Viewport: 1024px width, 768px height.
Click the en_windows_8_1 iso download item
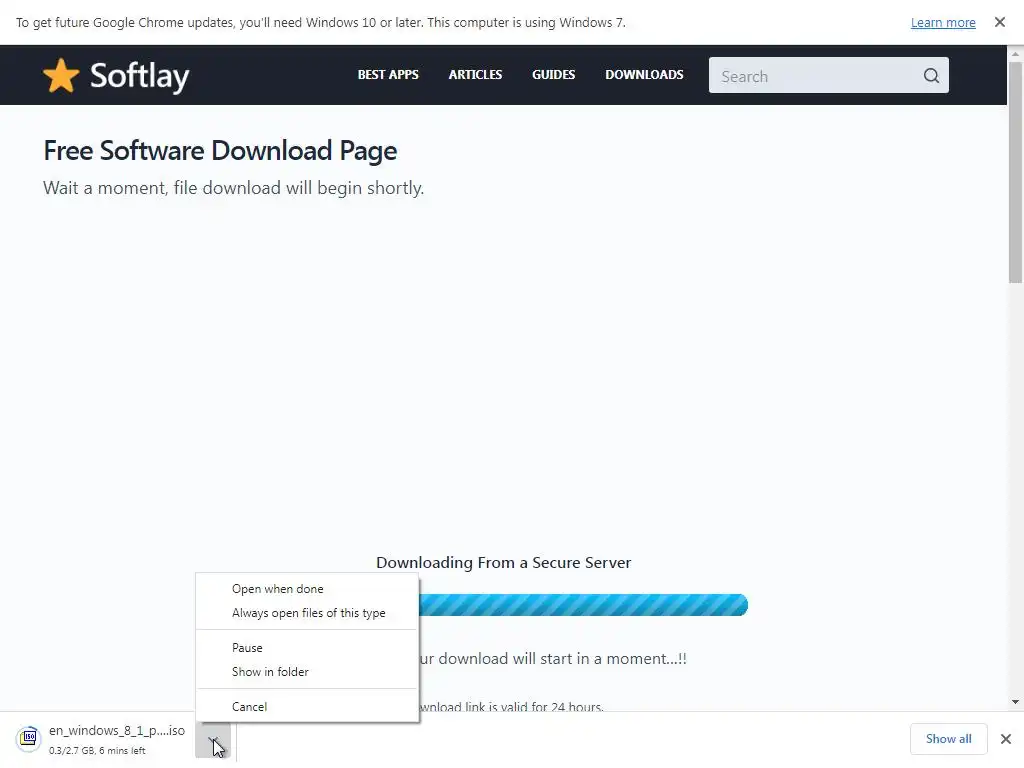click(x=117, y=731)
